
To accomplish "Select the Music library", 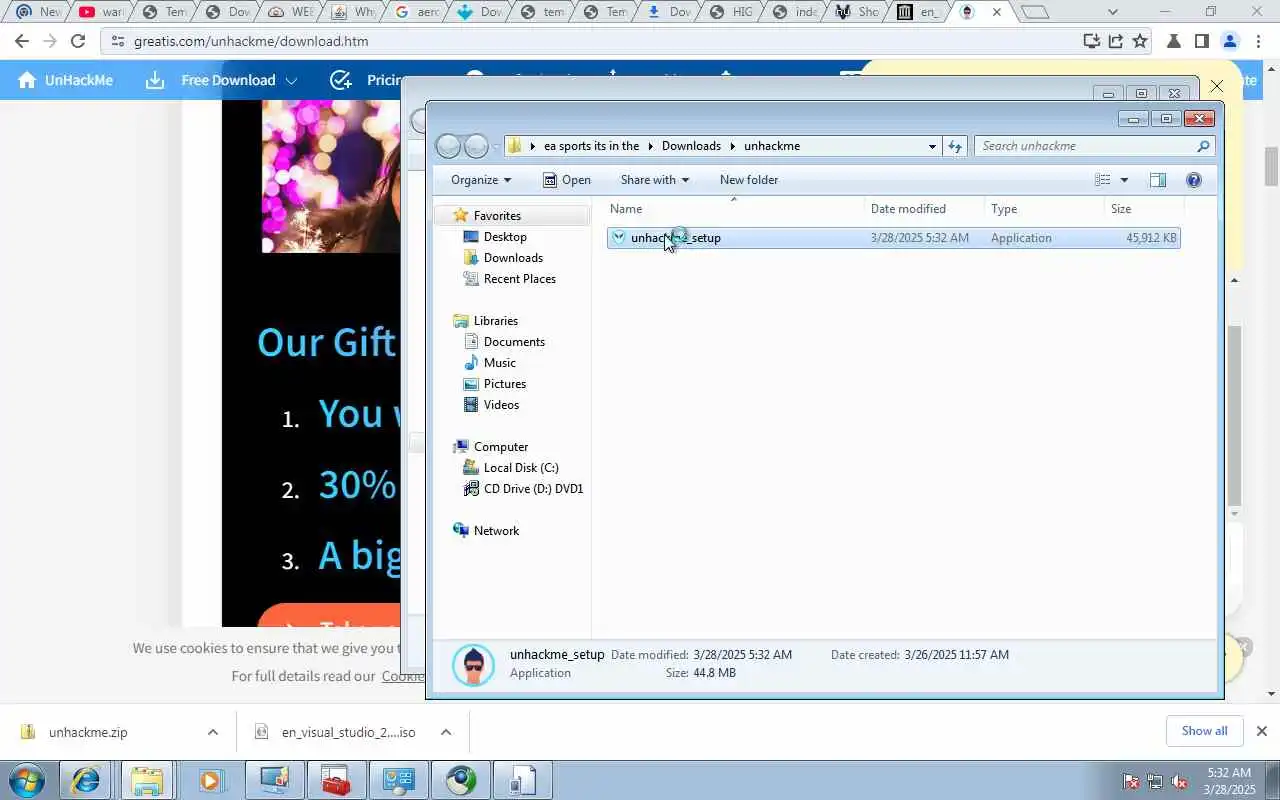I will pyautogui.click(x=499, y=363).
